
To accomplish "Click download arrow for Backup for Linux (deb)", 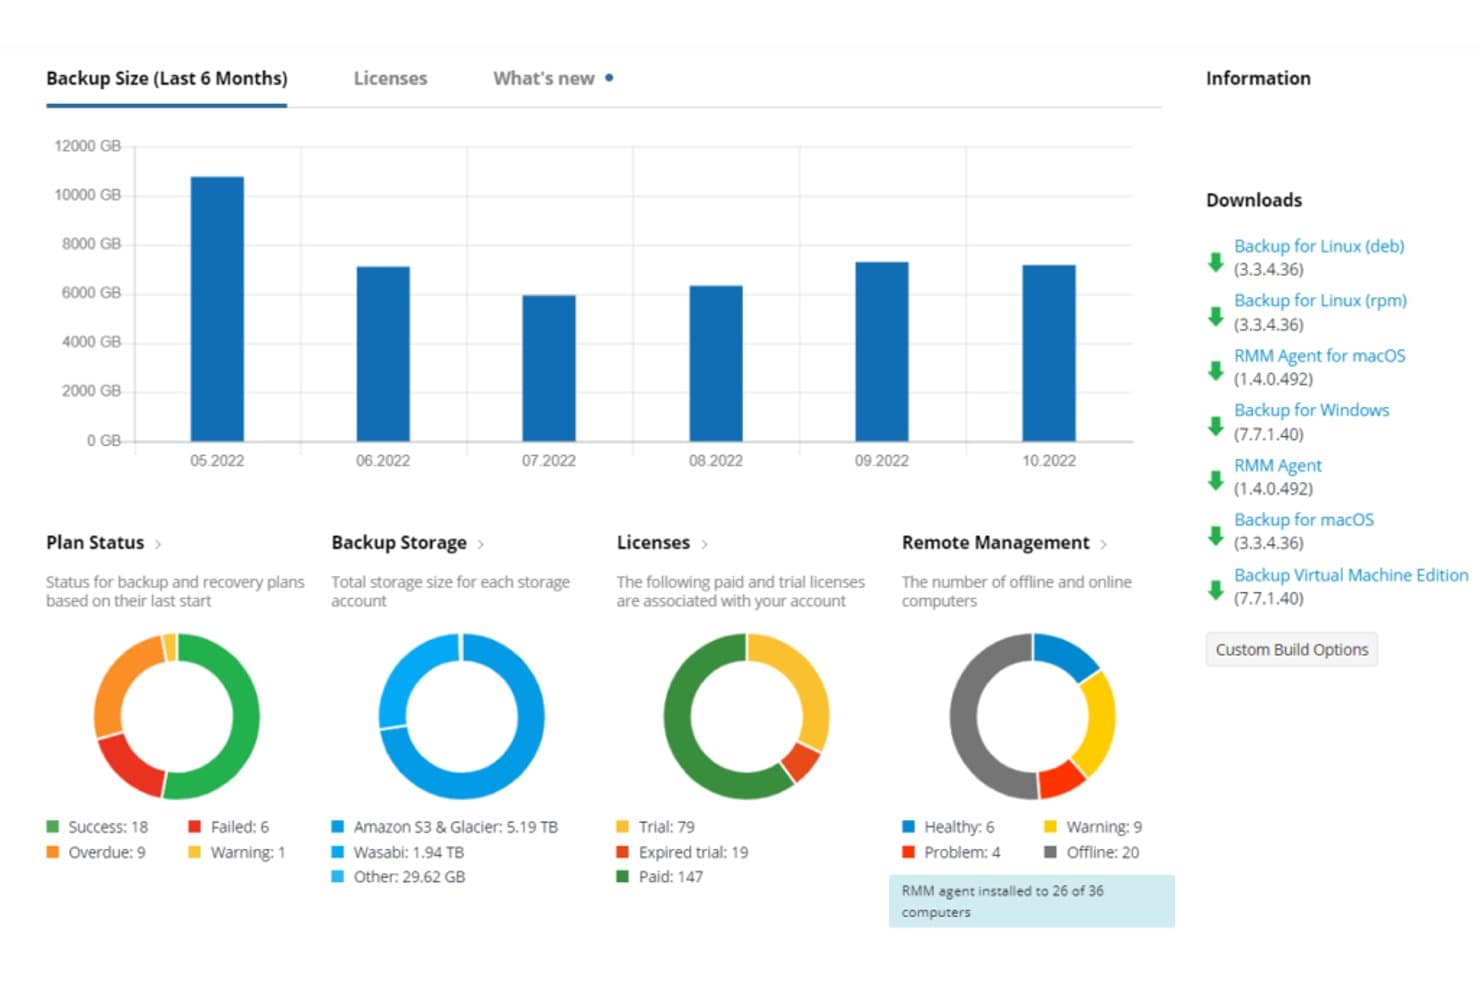I will click(x=1216, y=262).
